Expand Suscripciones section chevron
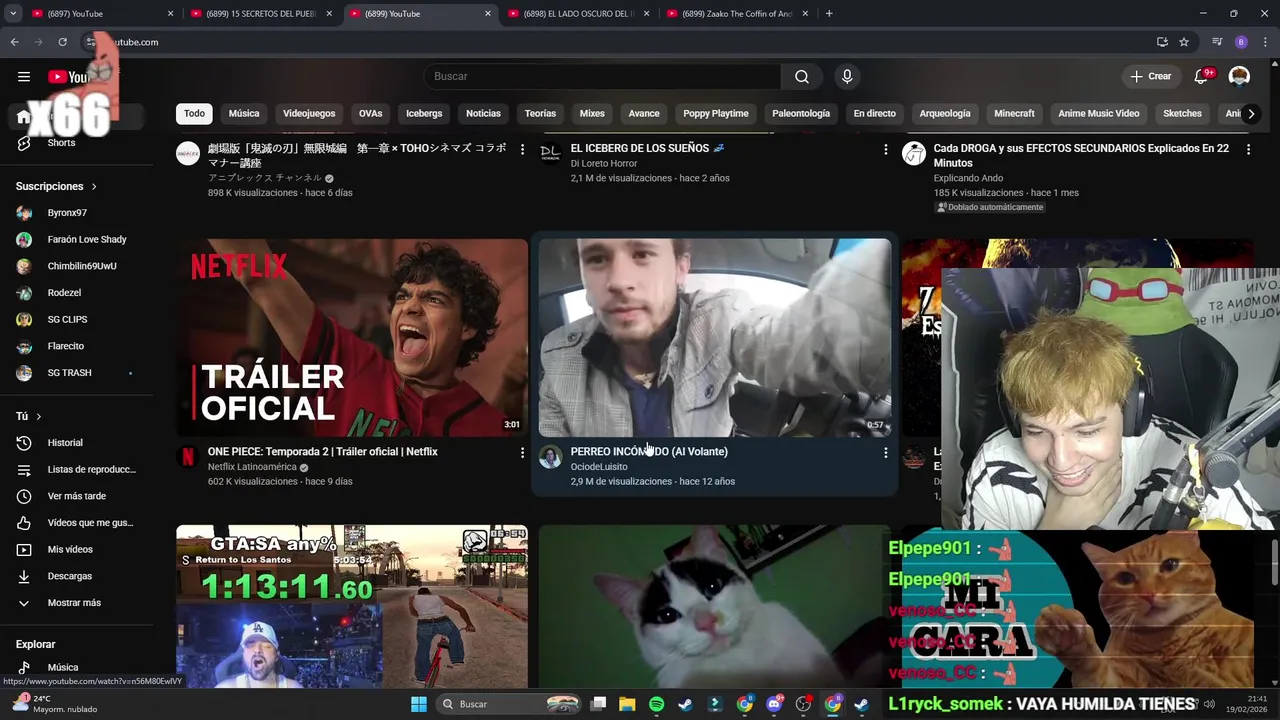Viewport: 1280px width, 720px height. [x=94, y=187]
